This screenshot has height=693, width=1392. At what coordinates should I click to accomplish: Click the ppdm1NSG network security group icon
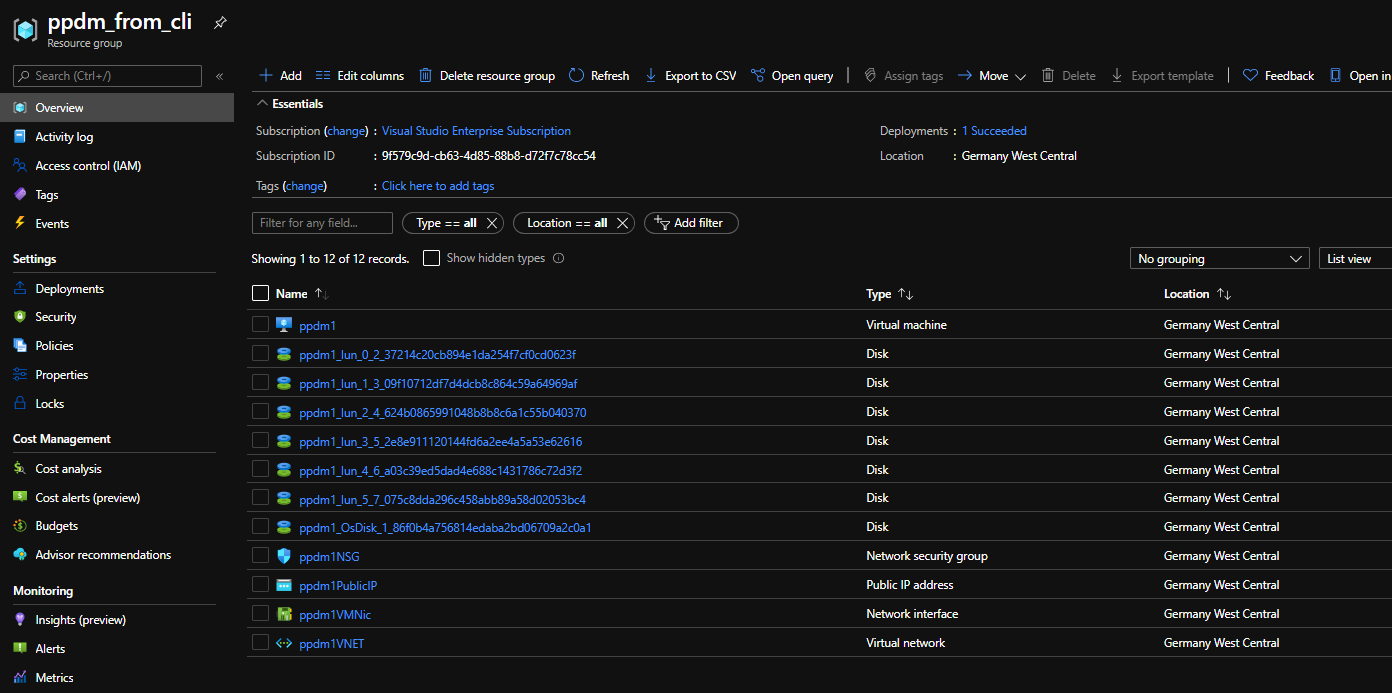coord(284,556)
